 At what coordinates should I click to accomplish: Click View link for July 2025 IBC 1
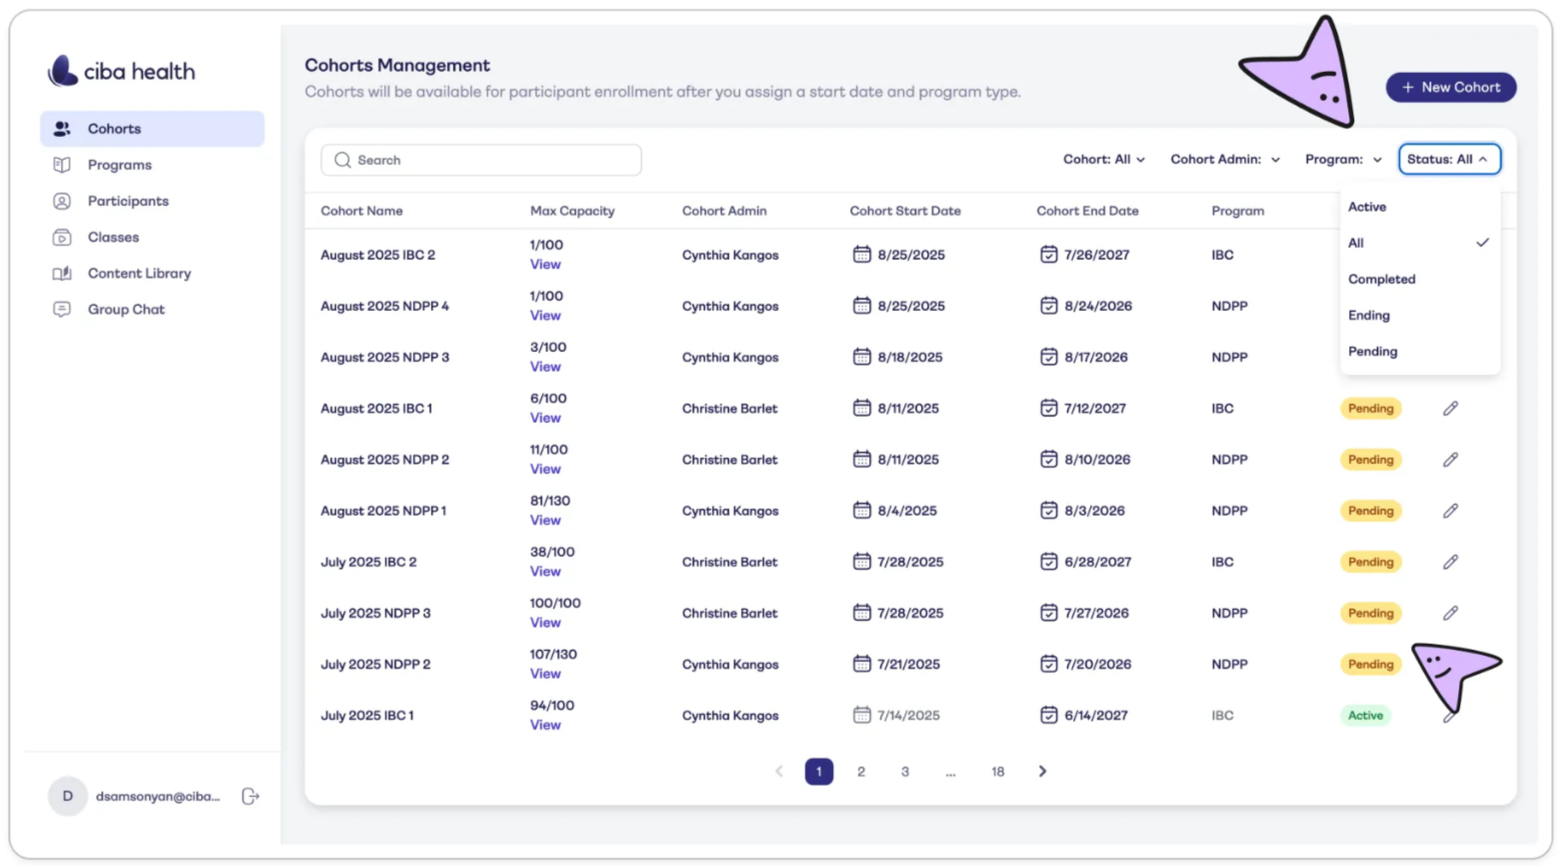[545, 724]
